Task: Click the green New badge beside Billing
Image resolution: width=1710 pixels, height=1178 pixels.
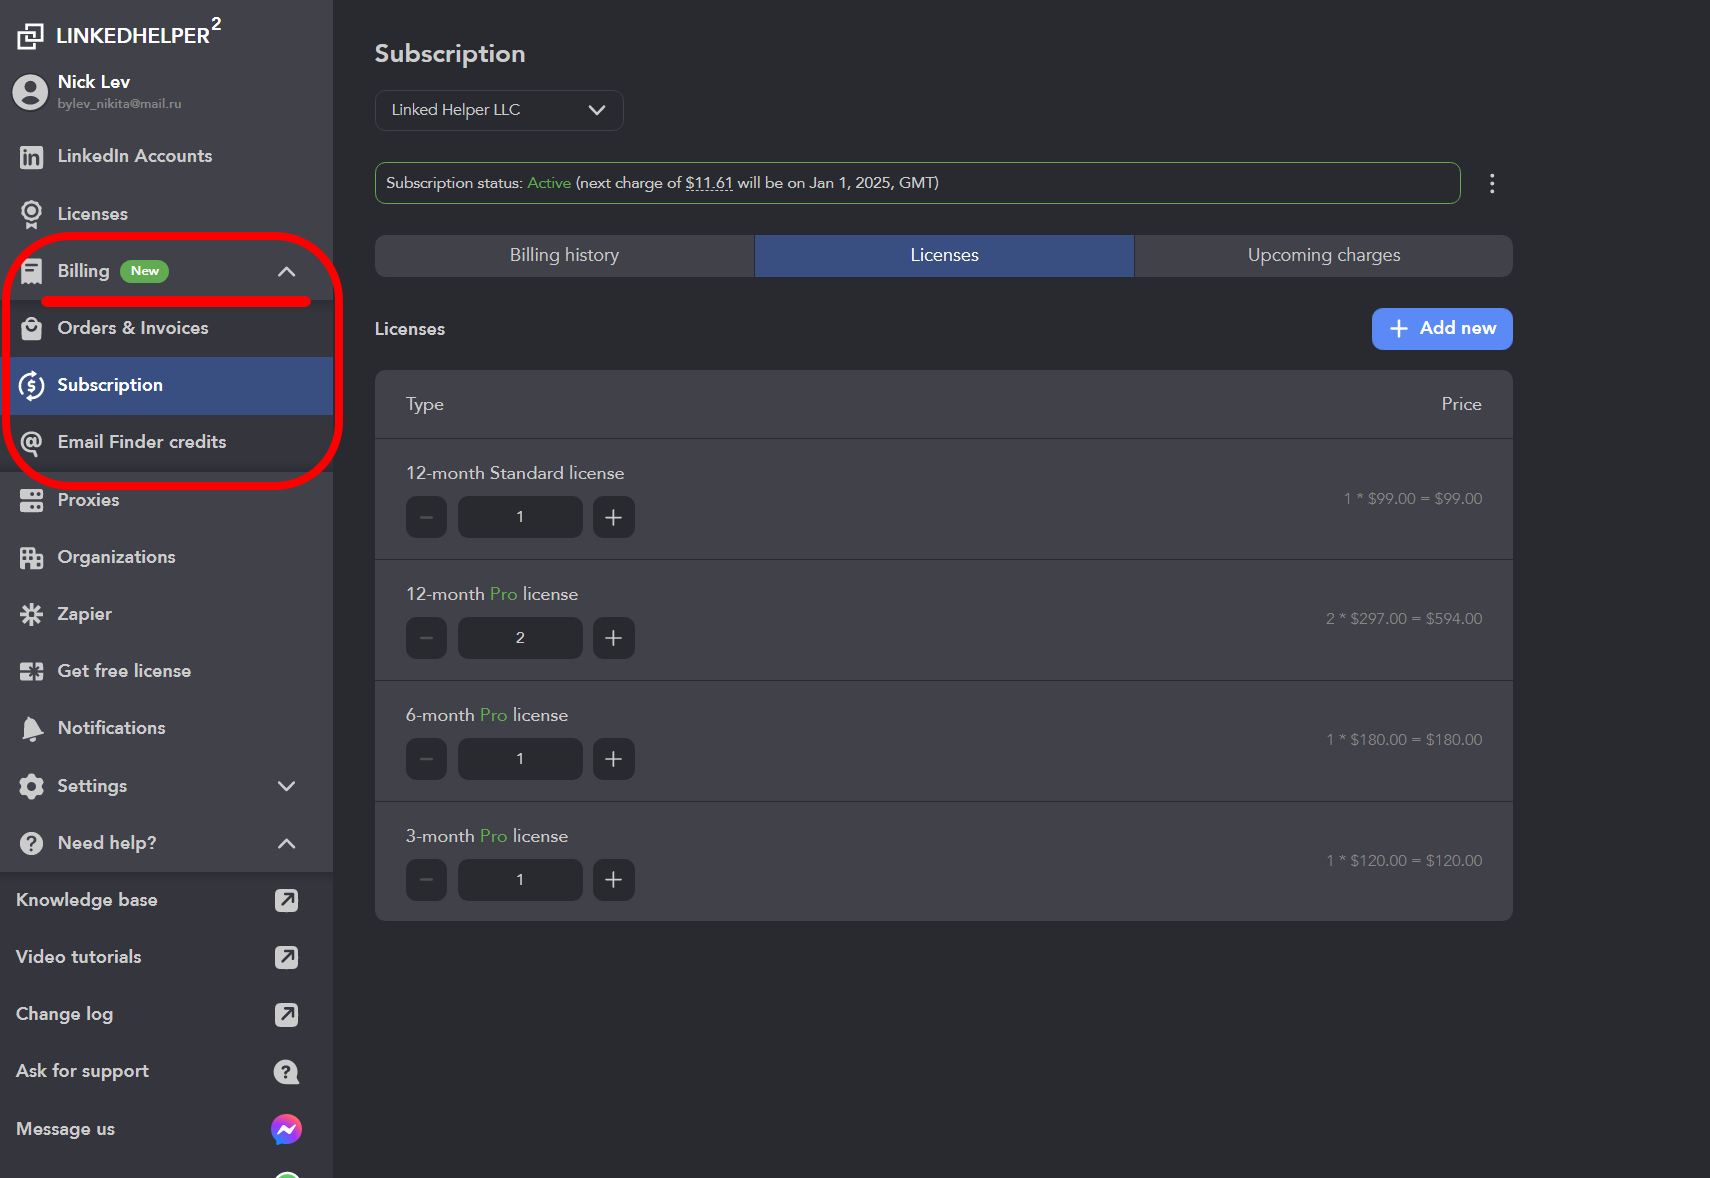Action: click(x=145, y=271)
